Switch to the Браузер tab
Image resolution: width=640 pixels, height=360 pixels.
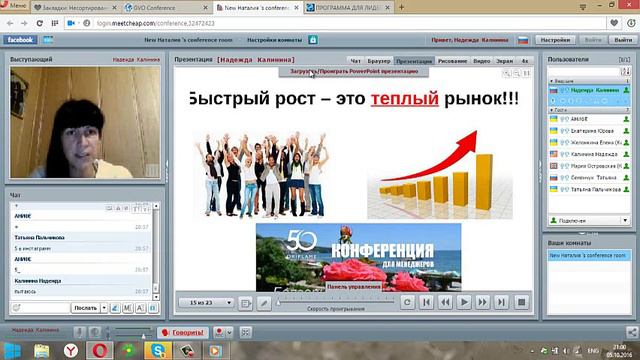pos(379,61)
